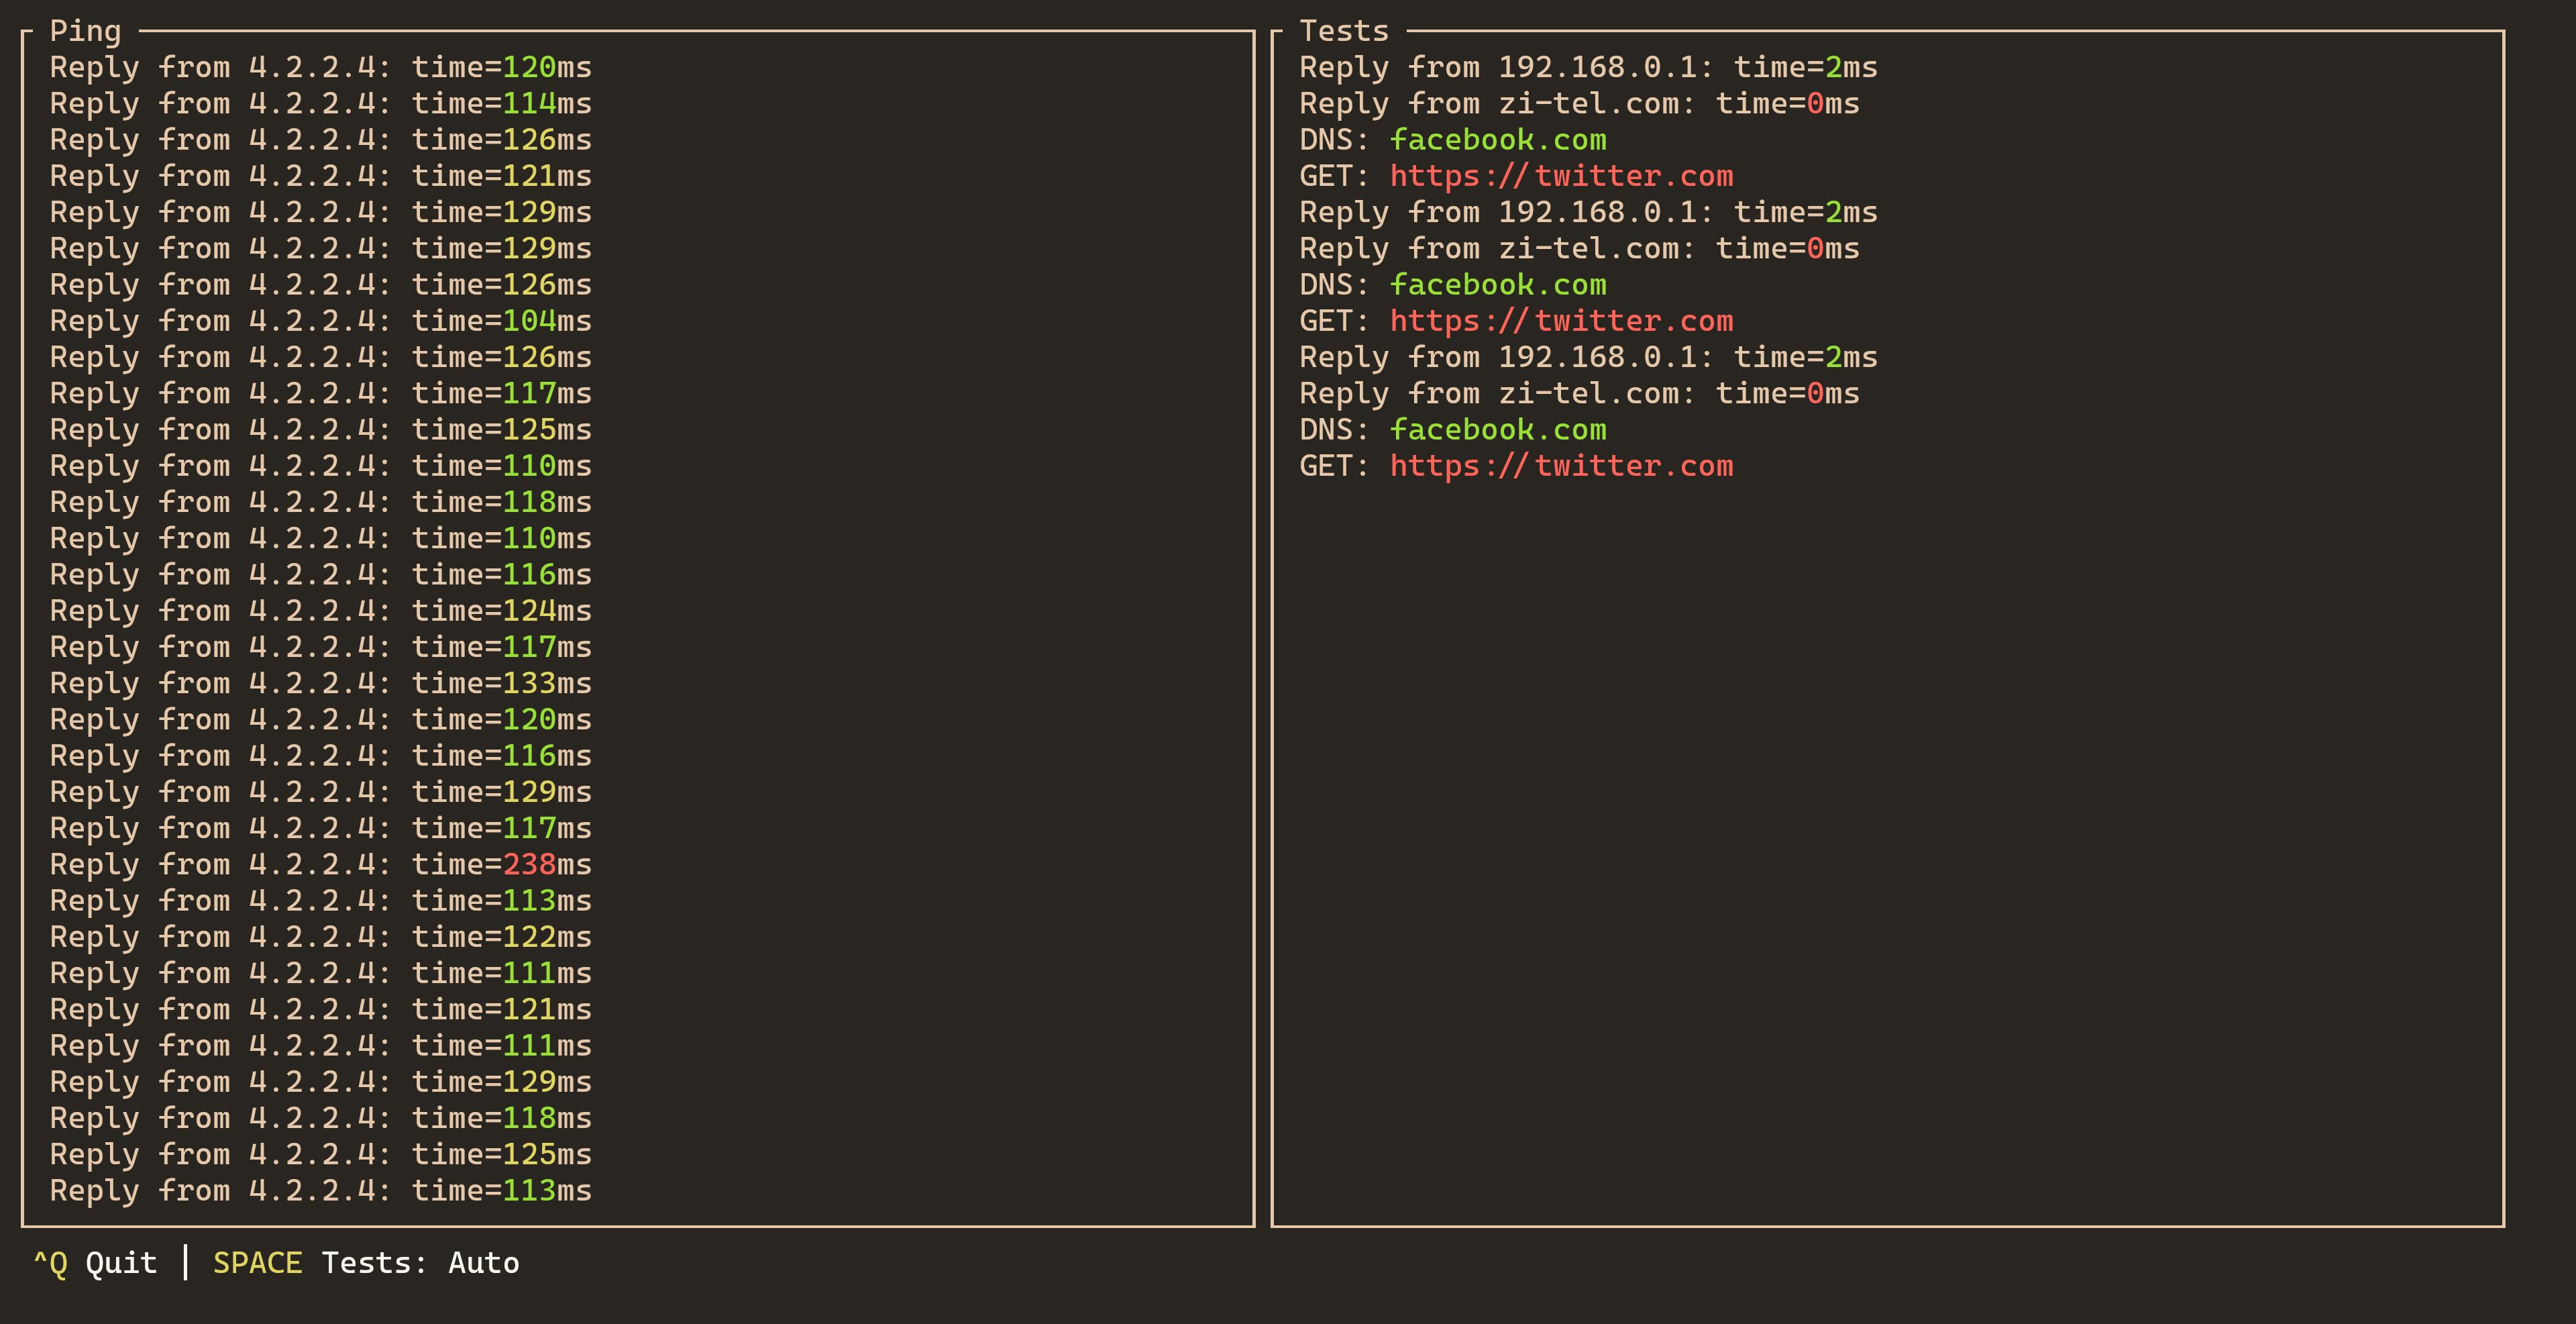
Task: Select the 133ms ping reply line
Action: coord(320,683)
